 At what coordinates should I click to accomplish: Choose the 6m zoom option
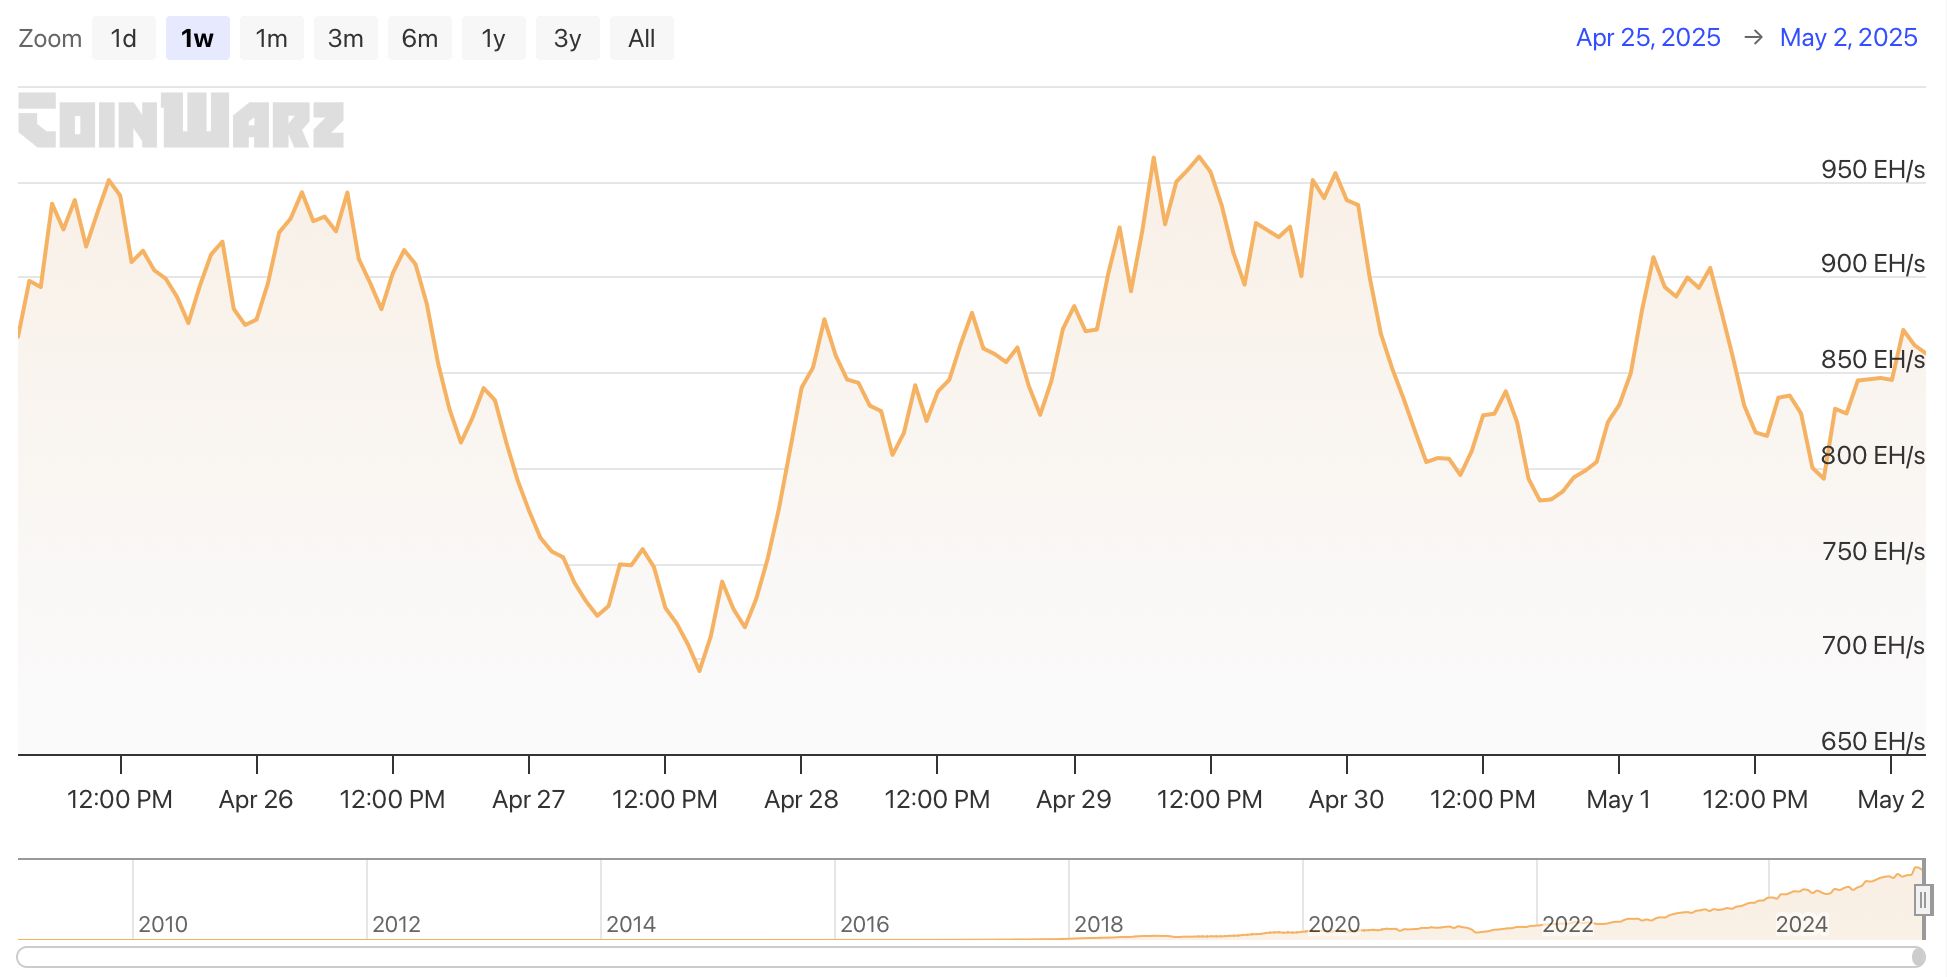[419, 39]
